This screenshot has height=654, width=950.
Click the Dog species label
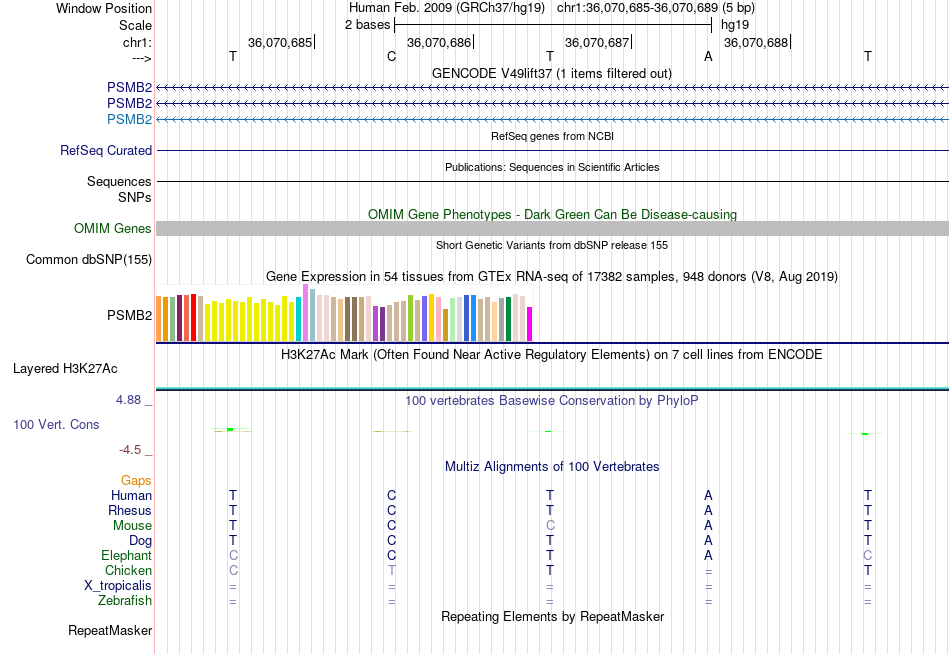(x=140, y=541)
